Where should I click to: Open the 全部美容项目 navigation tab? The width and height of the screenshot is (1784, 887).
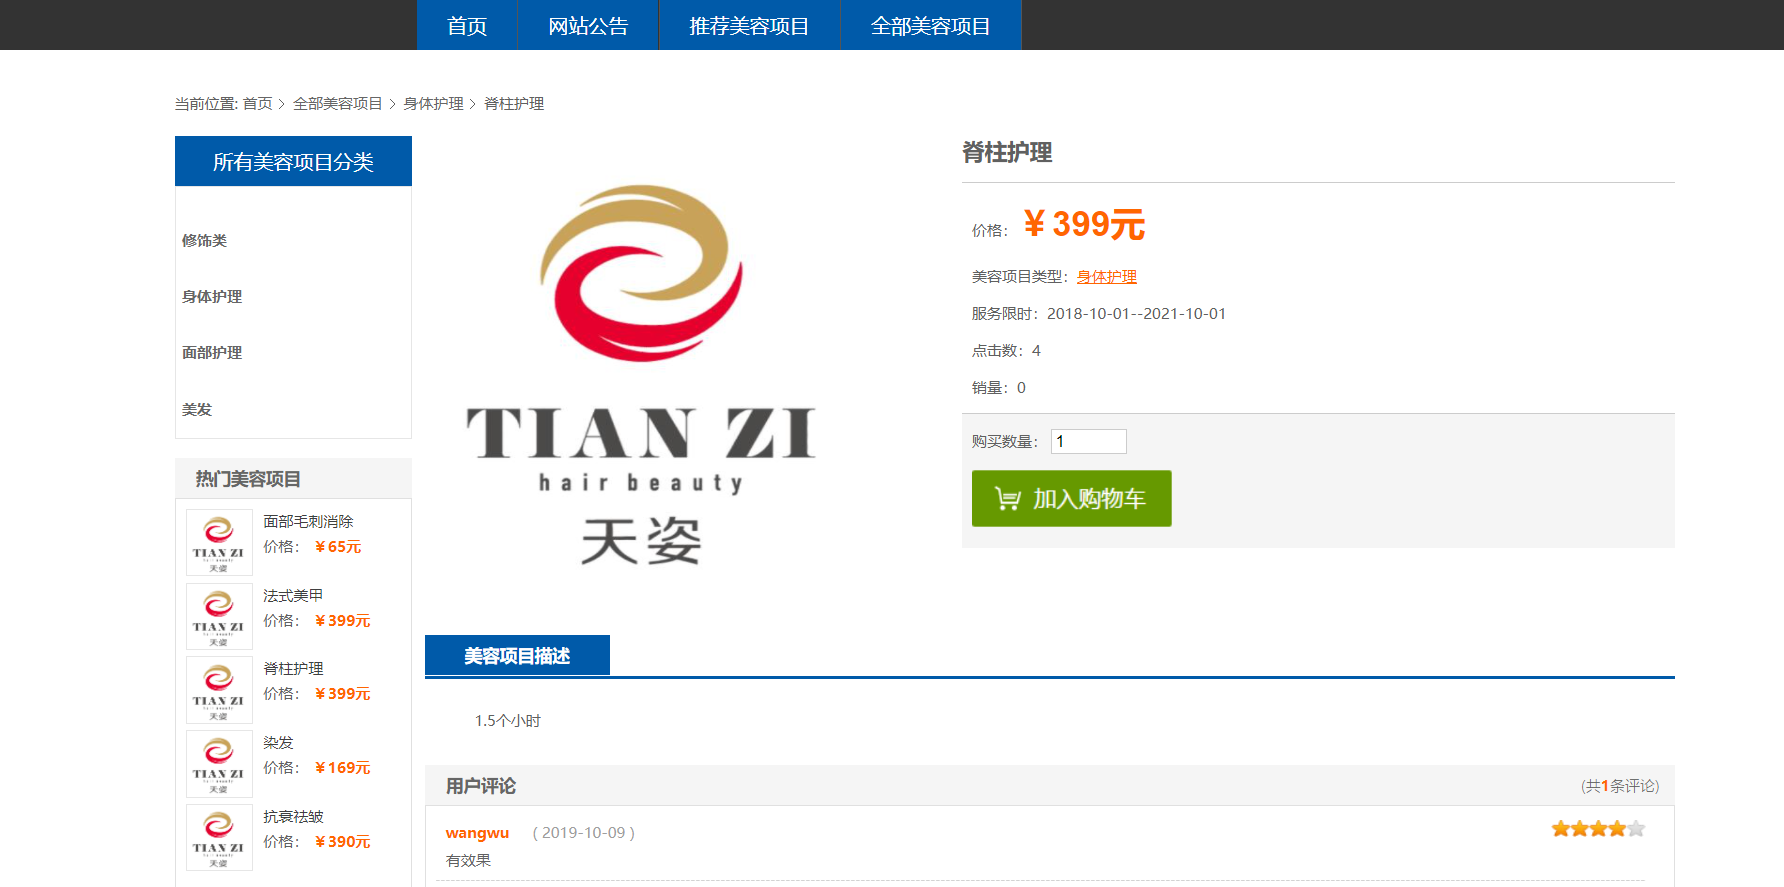pos(931,25)
